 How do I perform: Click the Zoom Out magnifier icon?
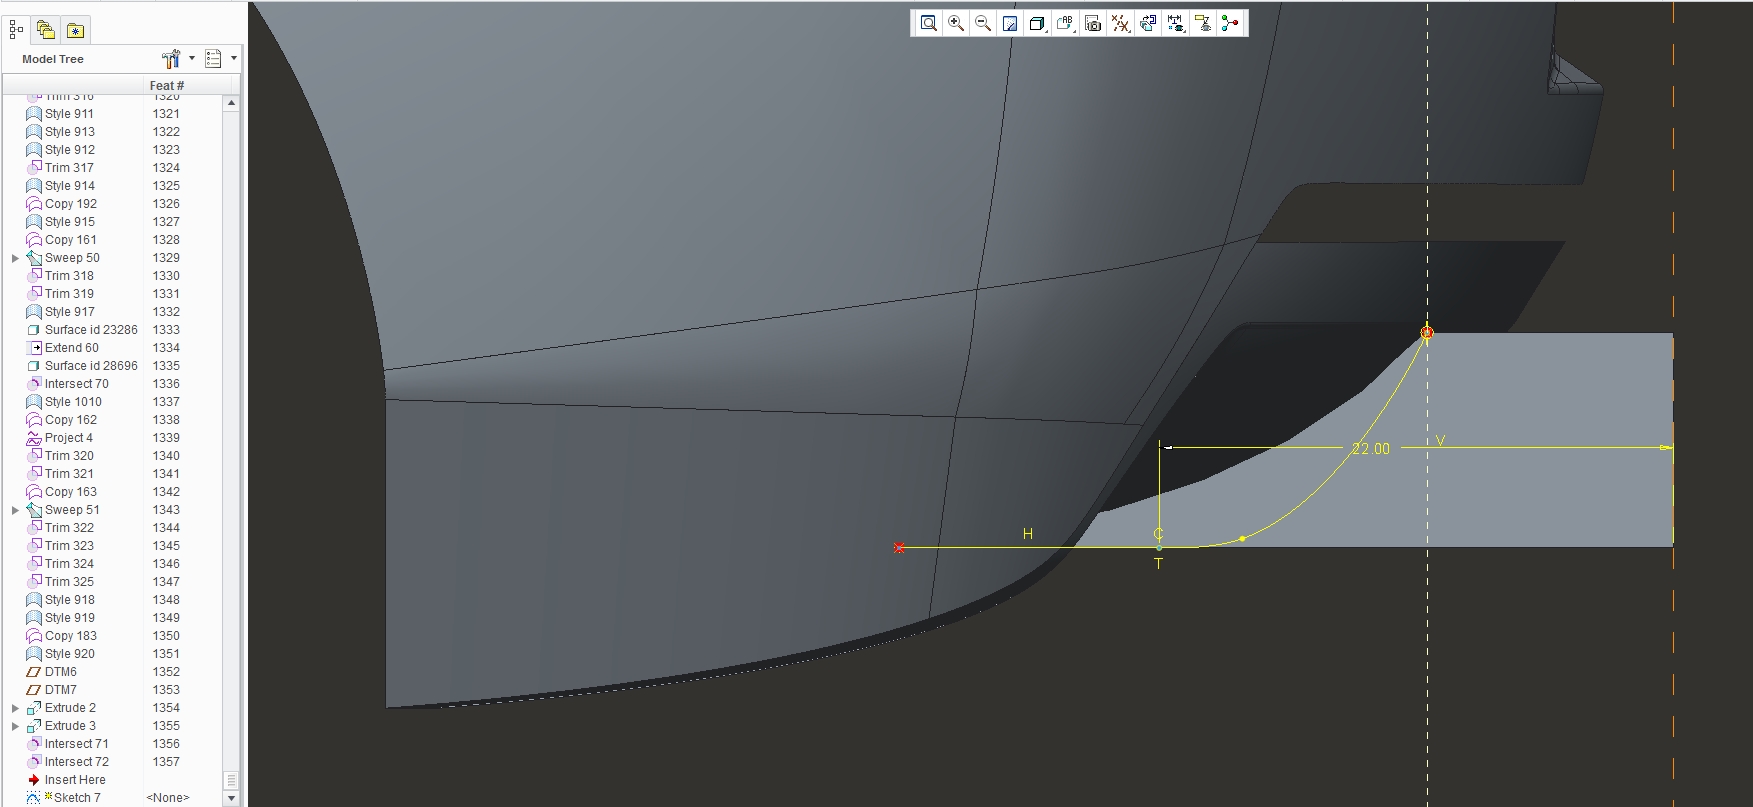983,24
